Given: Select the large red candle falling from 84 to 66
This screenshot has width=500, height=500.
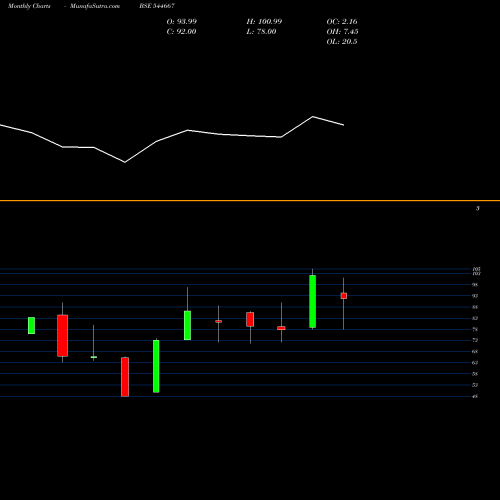Looking at the screenshot, I should (x=62, y=336).
